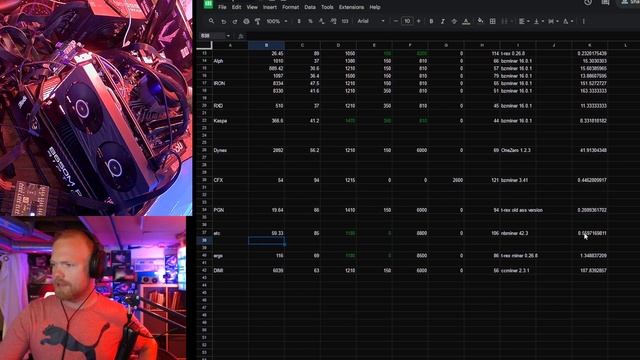
Task: Open the File menu
Action: coord(222,7)
